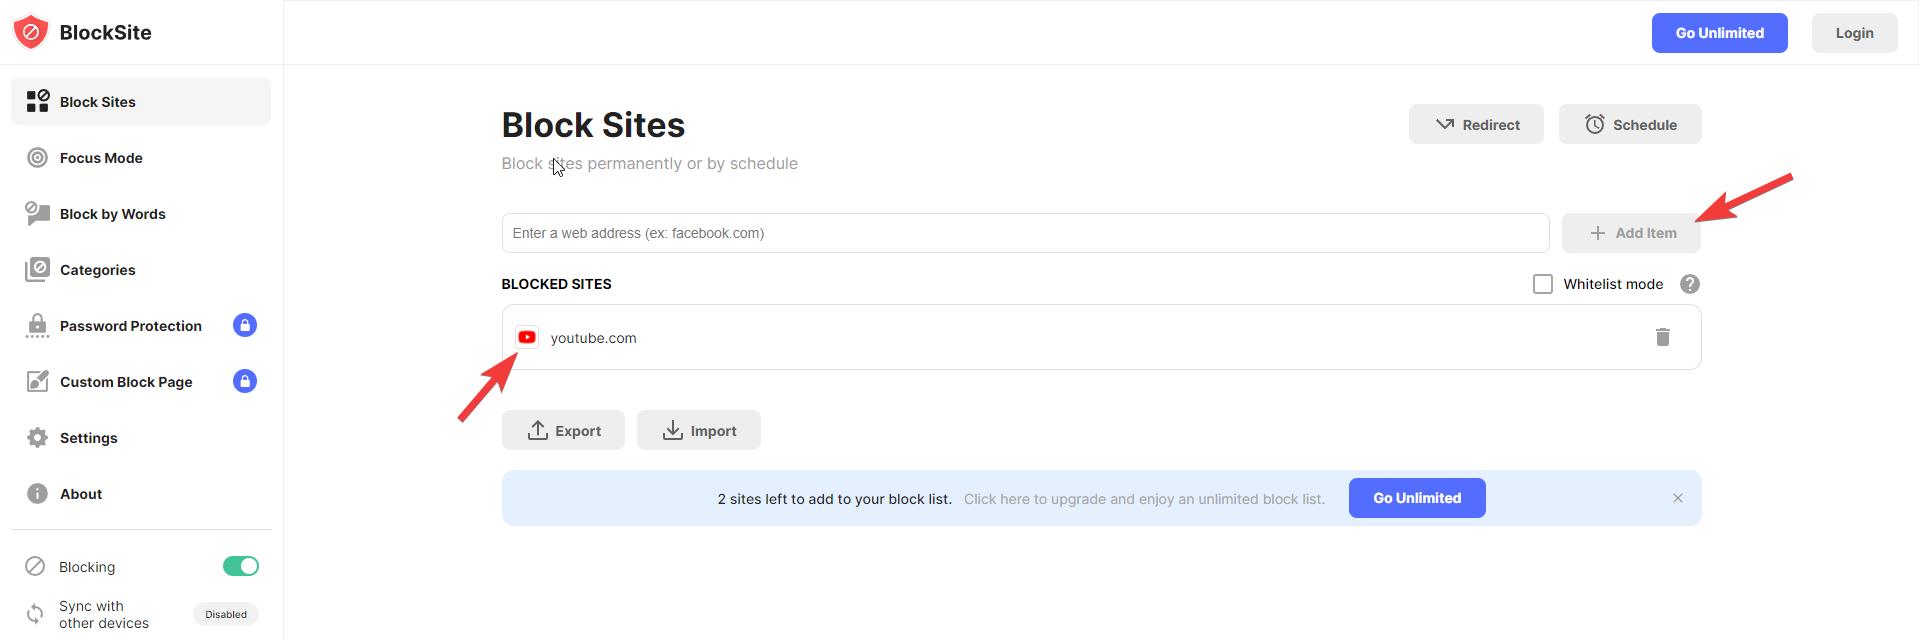Screen dimensions: 1919x640
Task: Enable Whitelist mode
Action: (1542, 284)
